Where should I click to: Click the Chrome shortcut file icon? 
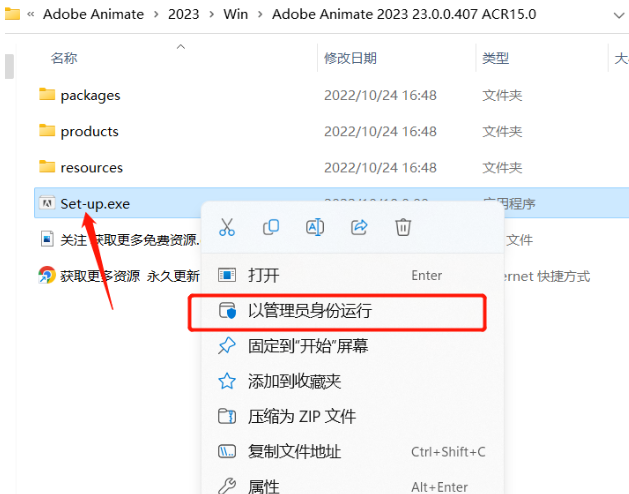[x=47, y=275]
